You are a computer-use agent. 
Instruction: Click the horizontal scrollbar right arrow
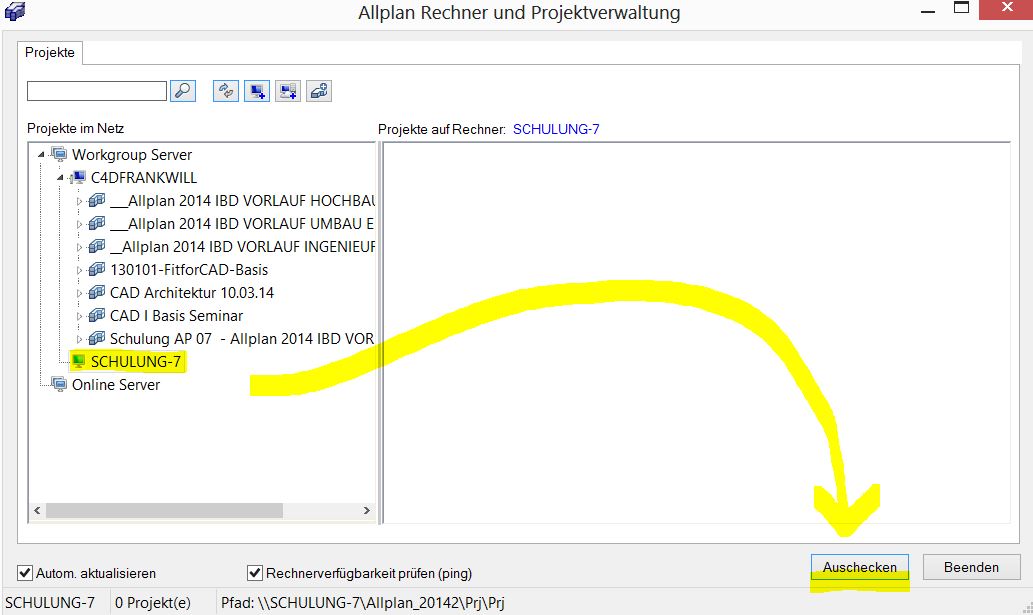(365, 510)
